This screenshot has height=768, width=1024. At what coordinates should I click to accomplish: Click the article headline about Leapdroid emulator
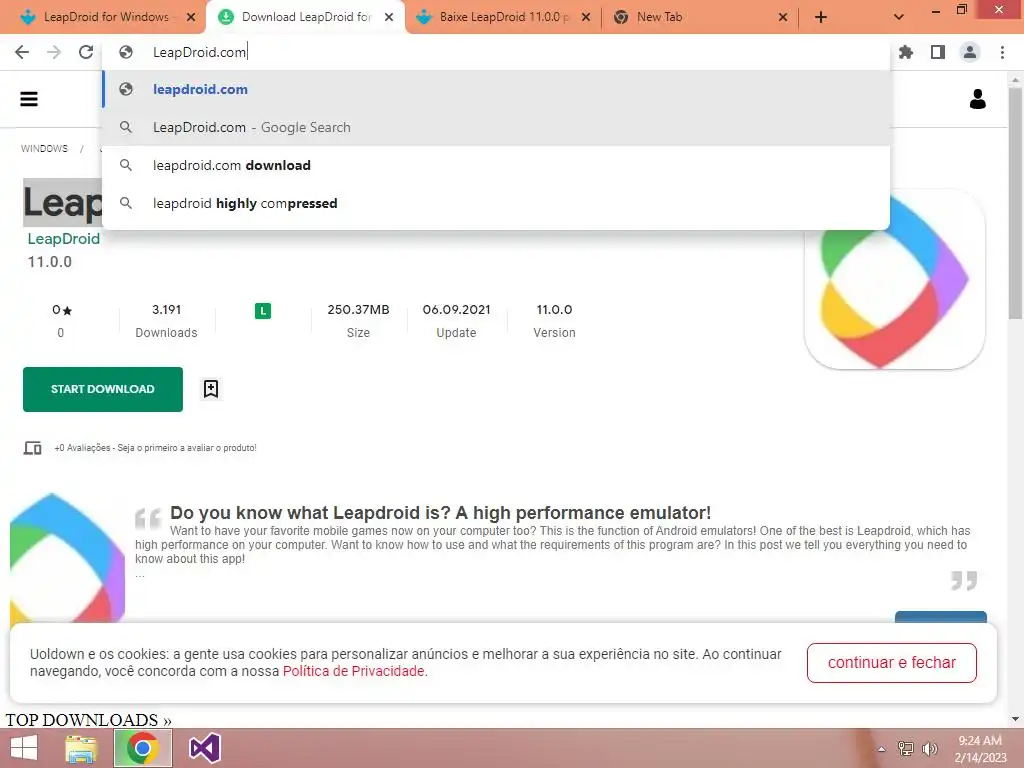coord(440,513)
